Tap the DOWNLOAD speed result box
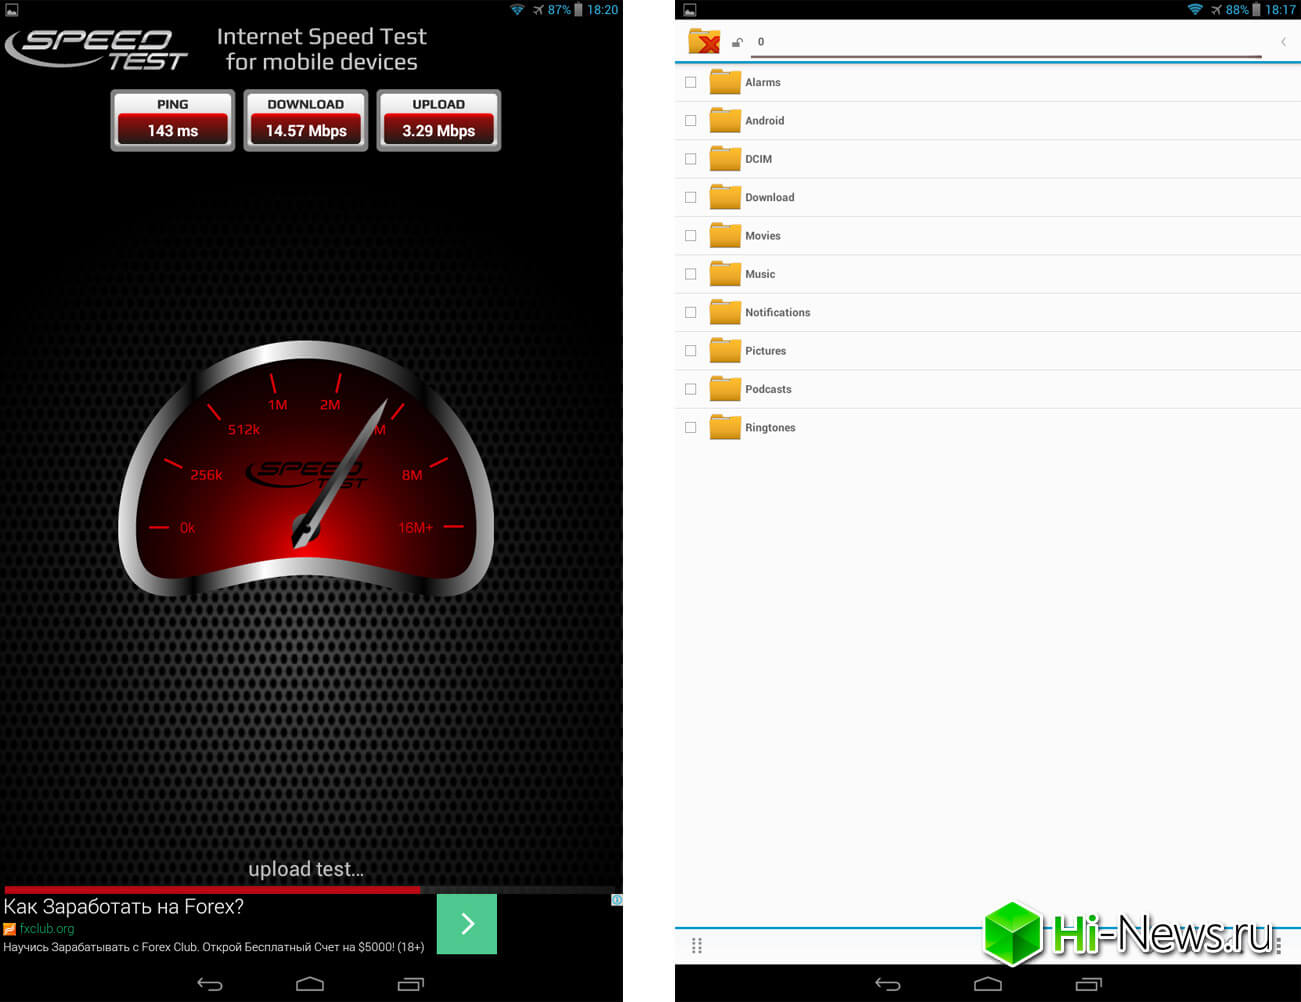Viewport: 1301px width, 1002px height. 306,121
